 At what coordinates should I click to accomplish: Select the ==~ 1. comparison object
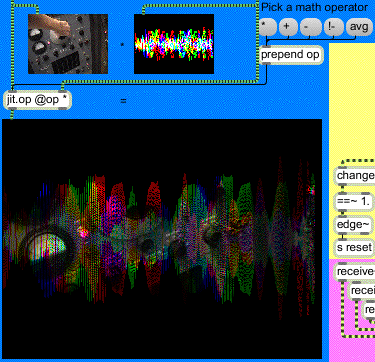[353, 201]
